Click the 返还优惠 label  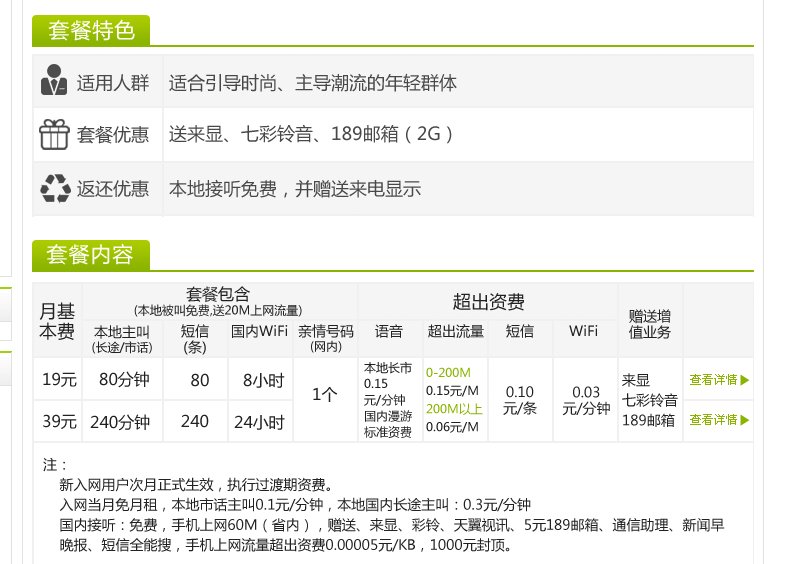(x=113, y=189)
